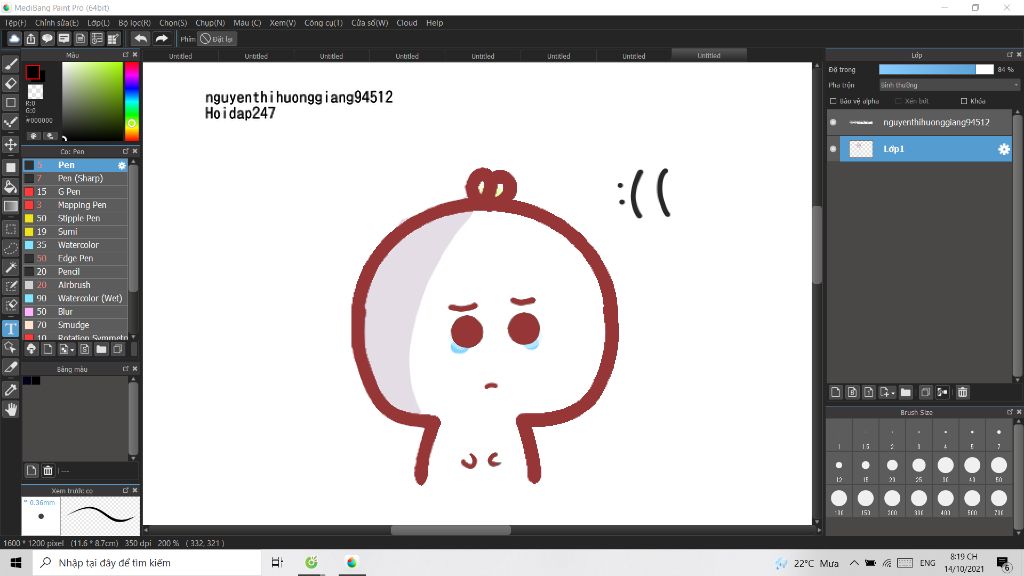Delete palette color with Bảng màu trash icon
Screen dimensions: 1024x576
tap(48, 470)
